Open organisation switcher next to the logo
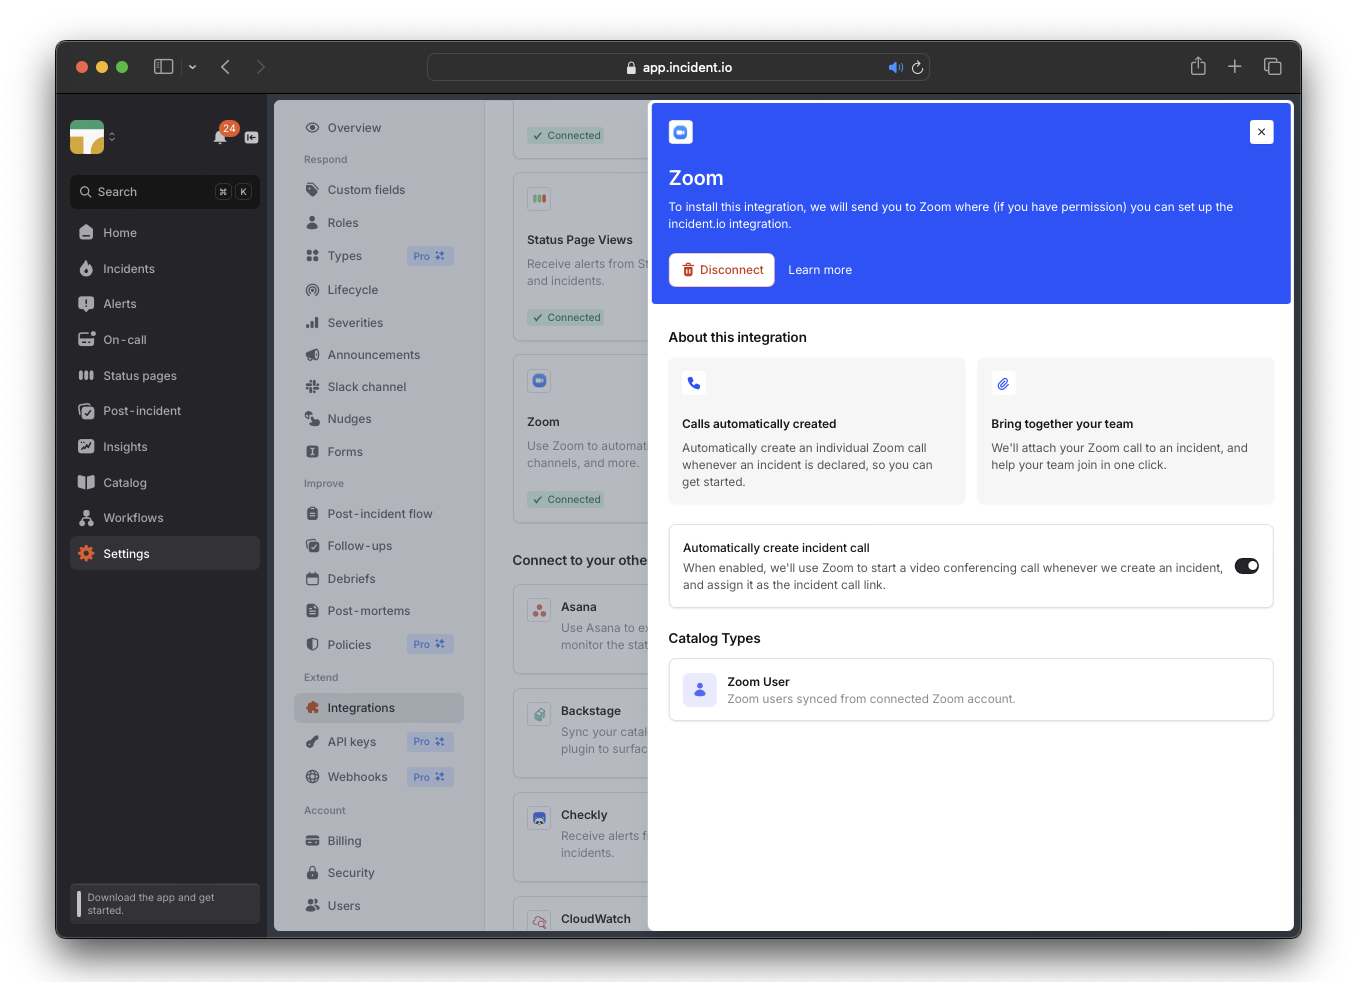 [x=112, y=136]
